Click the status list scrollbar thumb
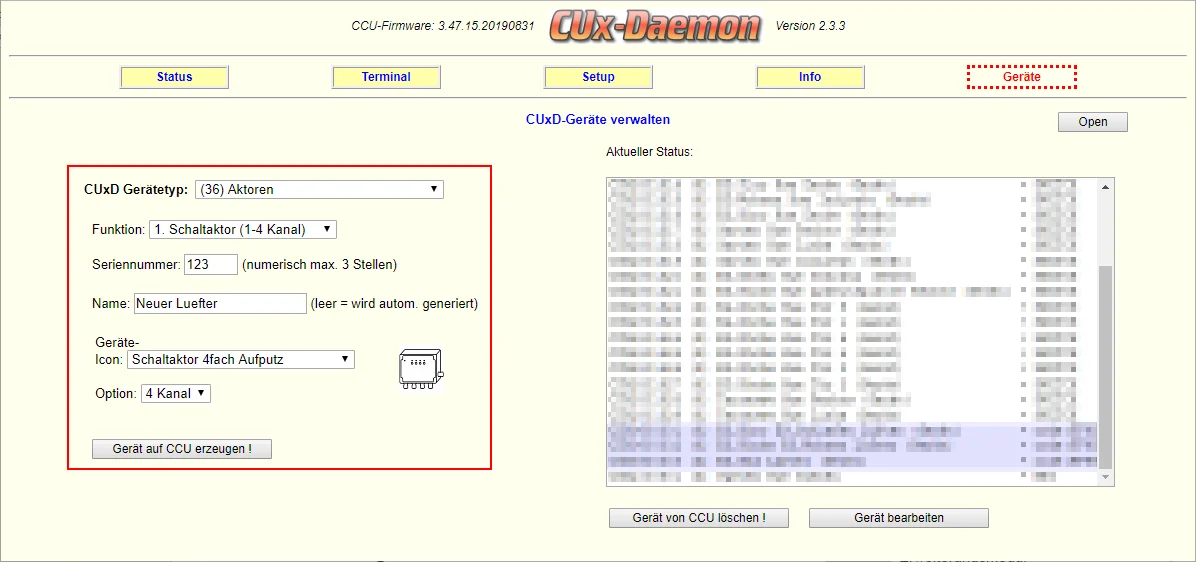1196x562 pixels. (x=1105, y=368)
